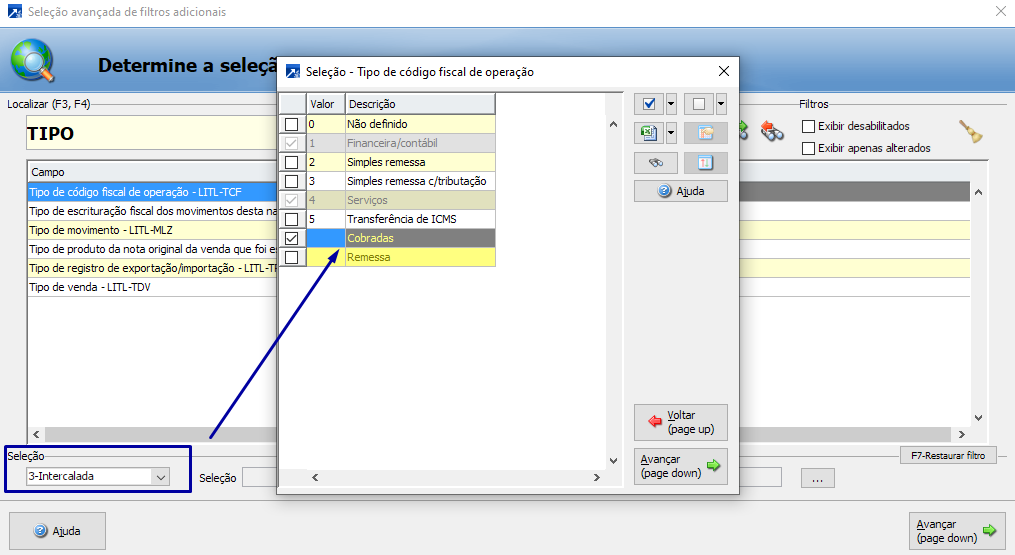Toggle checkbox for Remessa row
This screenshot has width=1015, height=555.
coord(292,258)
